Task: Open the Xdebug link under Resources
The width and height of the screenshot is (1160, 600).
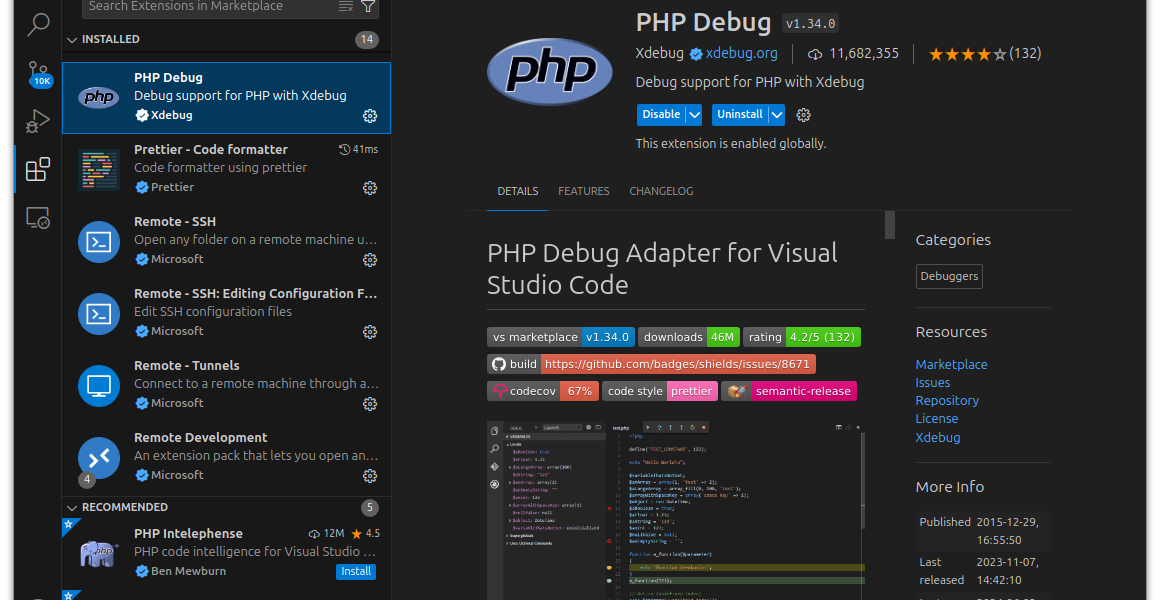Action: click(938, 437)
